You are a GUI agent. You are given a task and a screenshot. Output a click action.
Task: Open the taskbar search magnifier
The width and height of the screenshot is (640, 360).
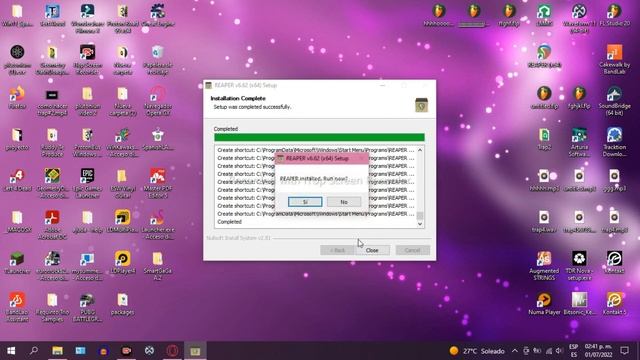tap(34, 351)
